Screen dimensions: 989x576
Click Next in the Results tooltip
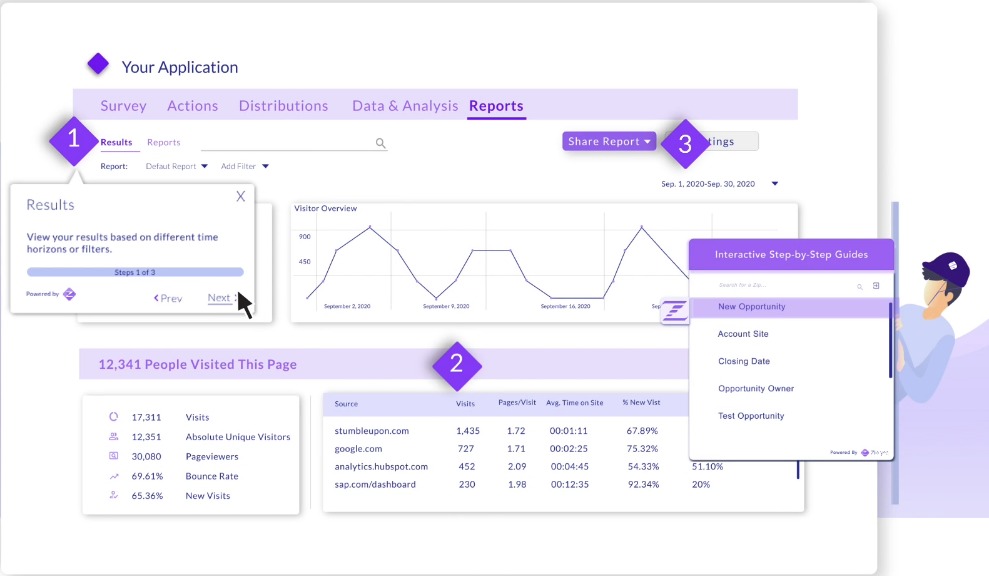[x=219, y=298]
